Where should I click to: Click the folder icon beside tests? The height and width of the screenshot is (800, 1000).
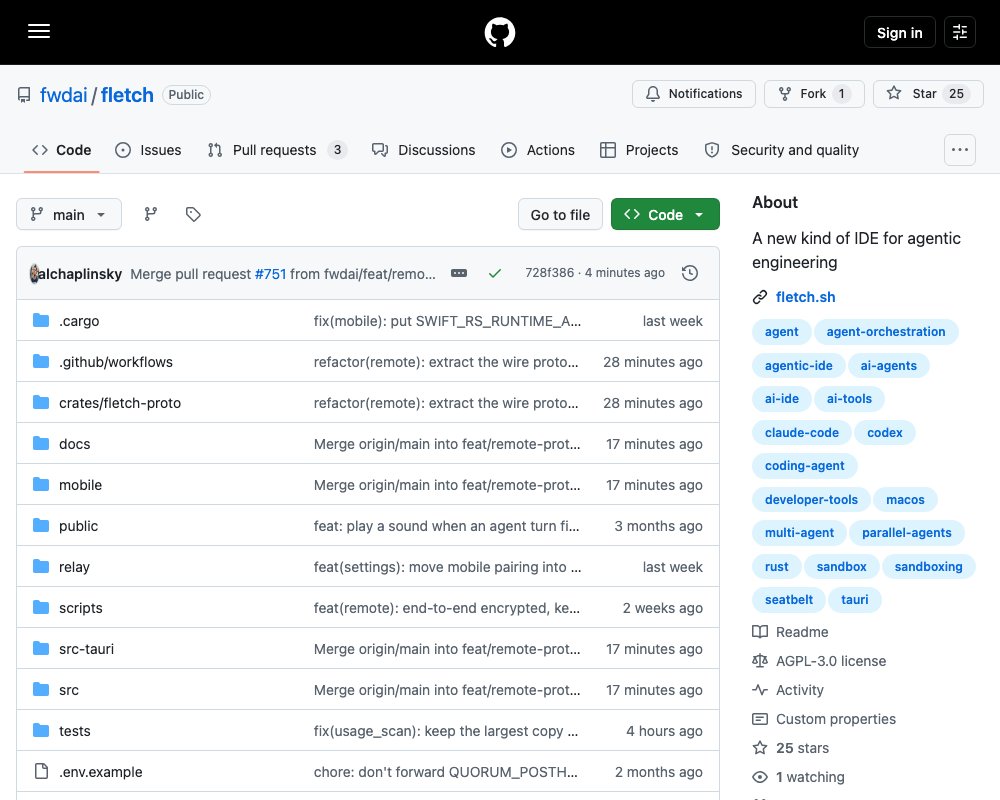coord(41,730)
